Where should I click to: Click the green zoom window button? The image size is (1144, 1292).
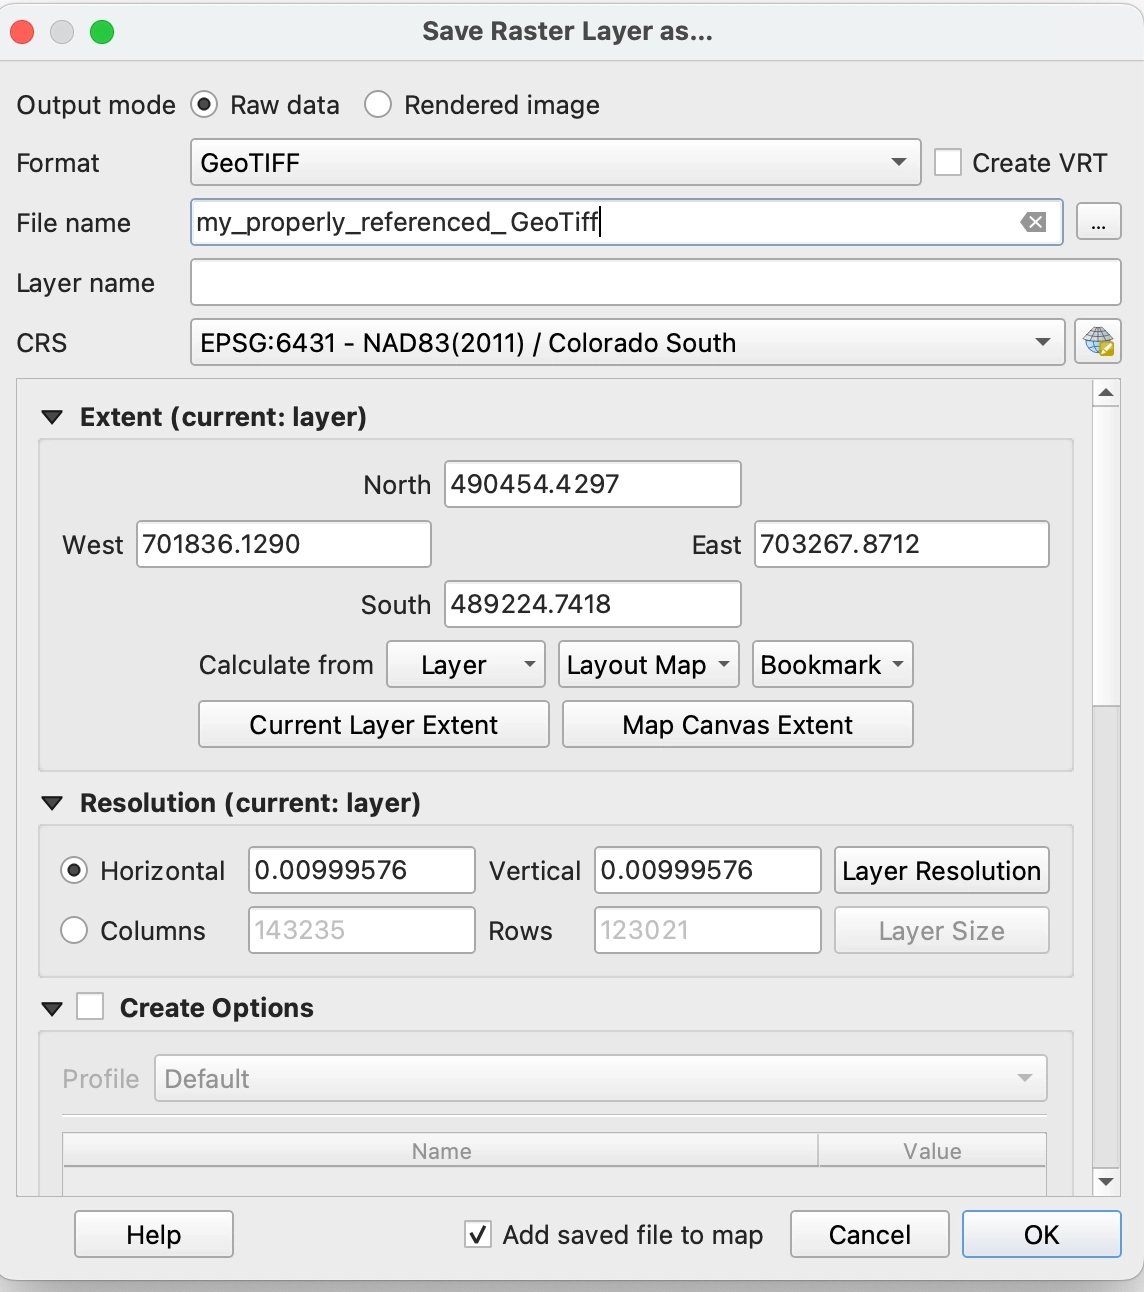tap(102, 32)
